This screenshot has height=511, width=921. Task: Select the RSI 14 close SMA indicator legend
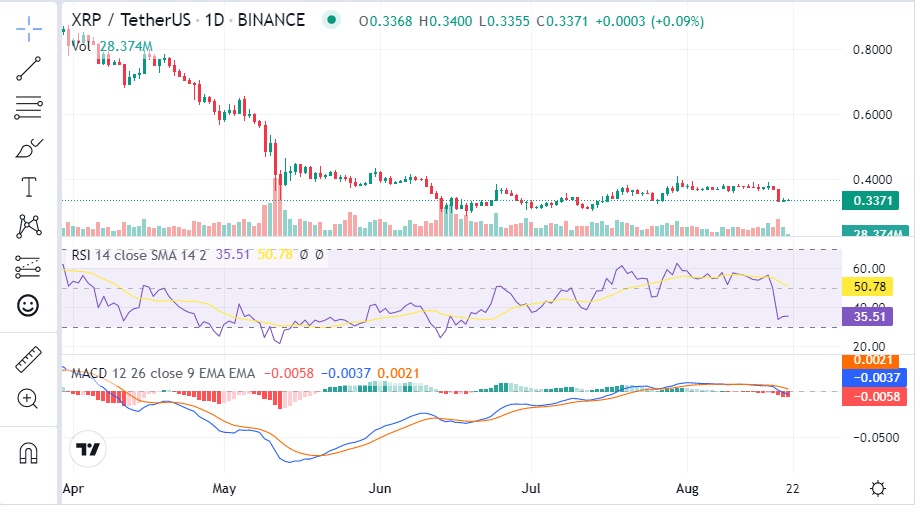[x=139, y=255]
